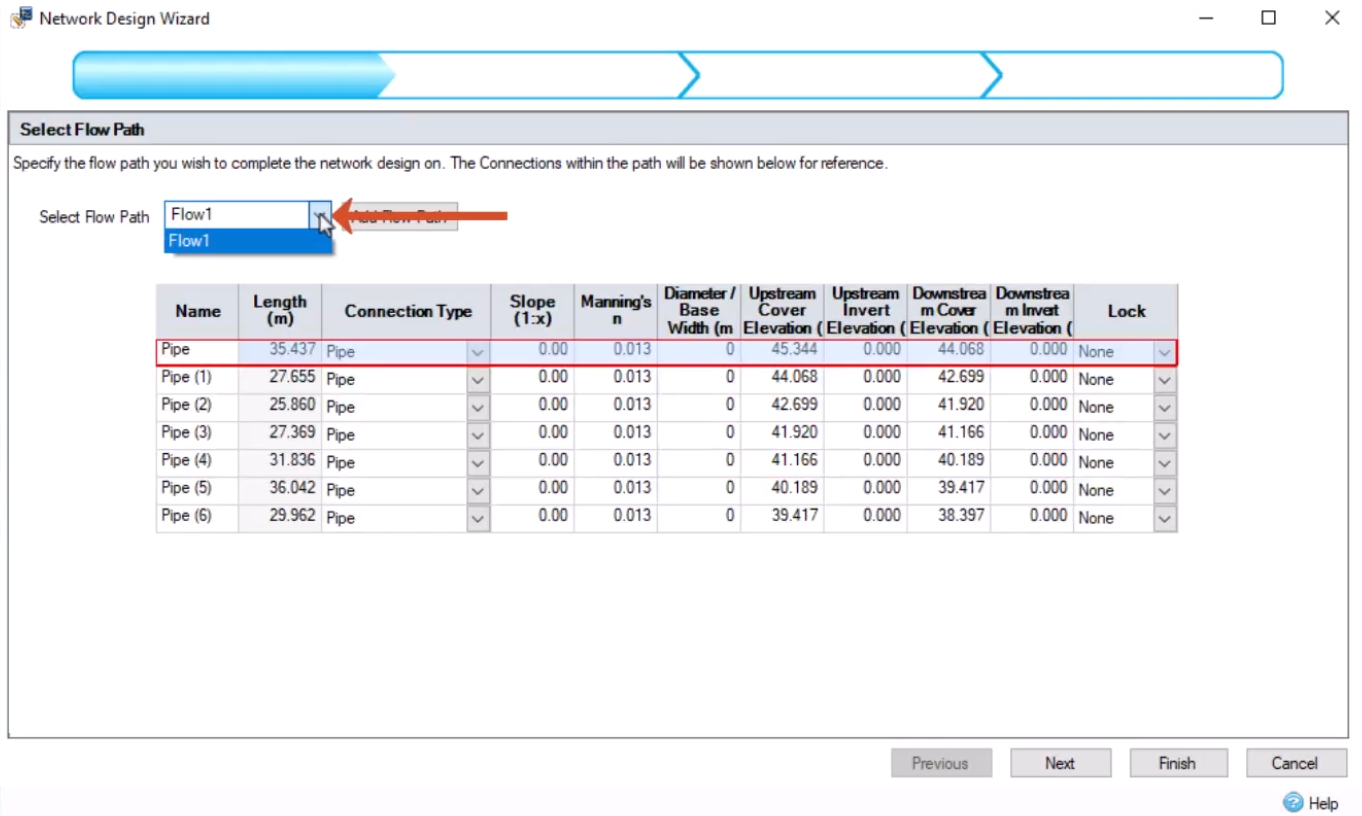Expand Connection Type dropdown for Pipe (4)
Image resolution: width=1362 pixels, height=816 pixels.
pos(478,463)
